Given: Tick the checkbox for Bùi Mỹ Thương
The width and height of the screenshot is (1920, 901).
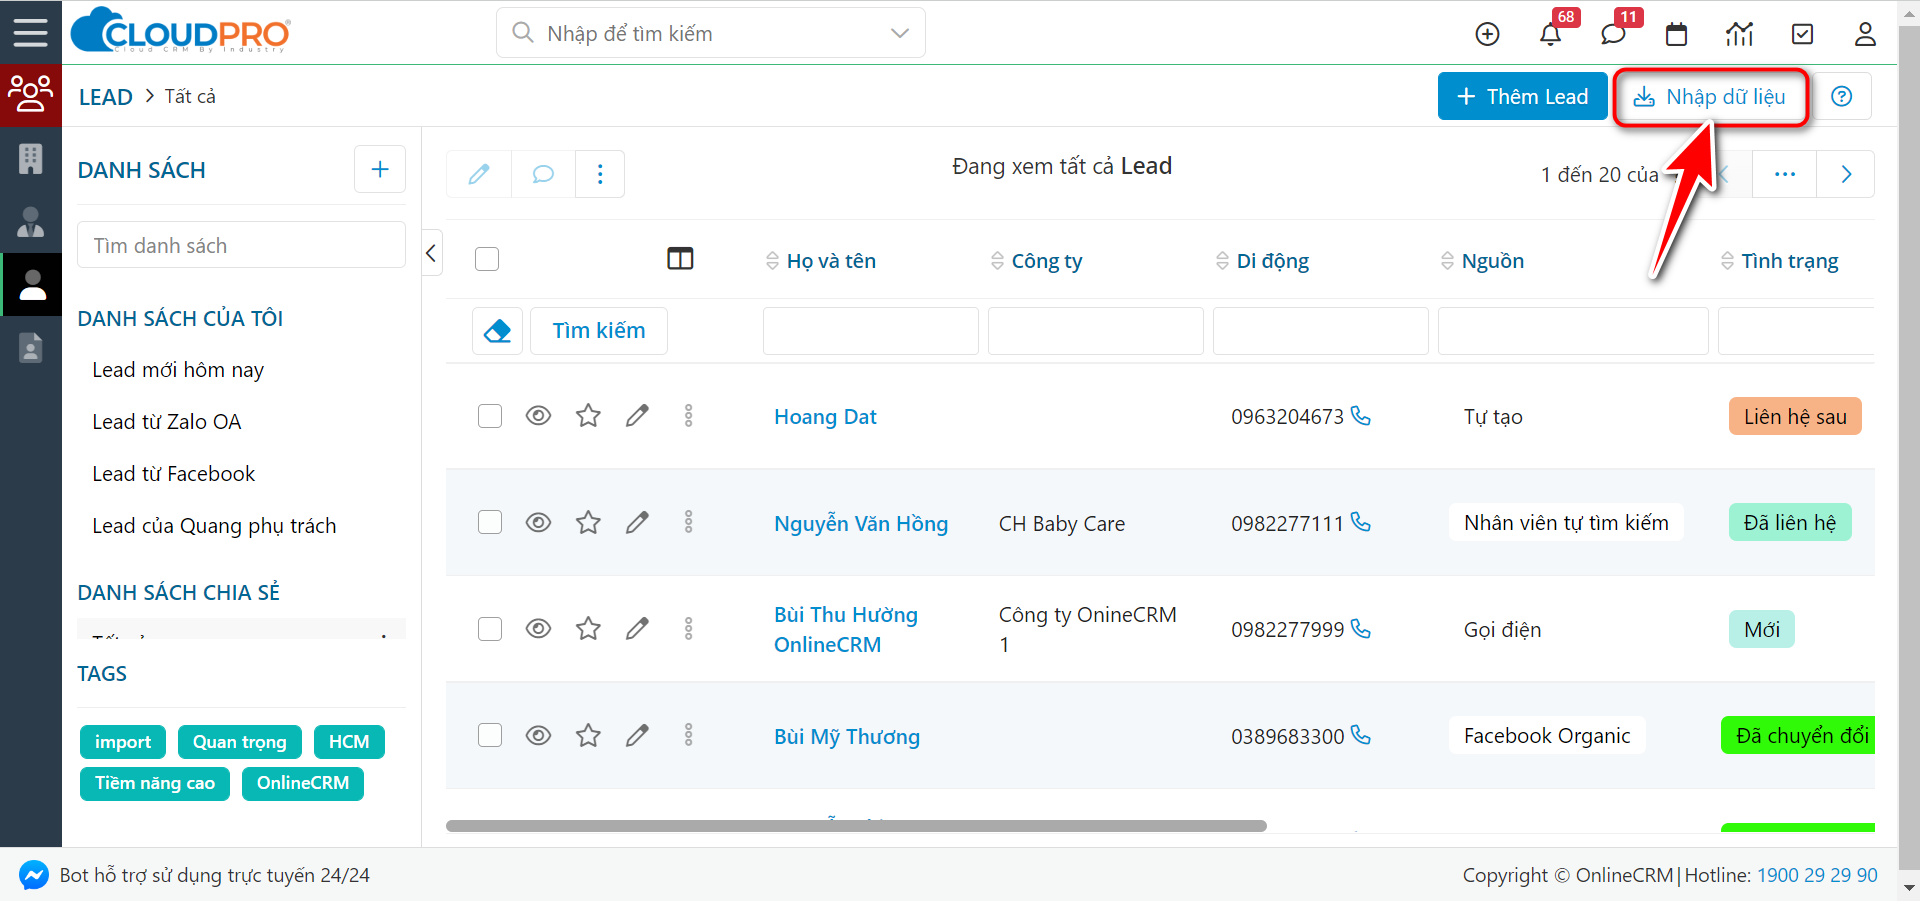Looking at the screenshot, I should (x=490, y=735).
